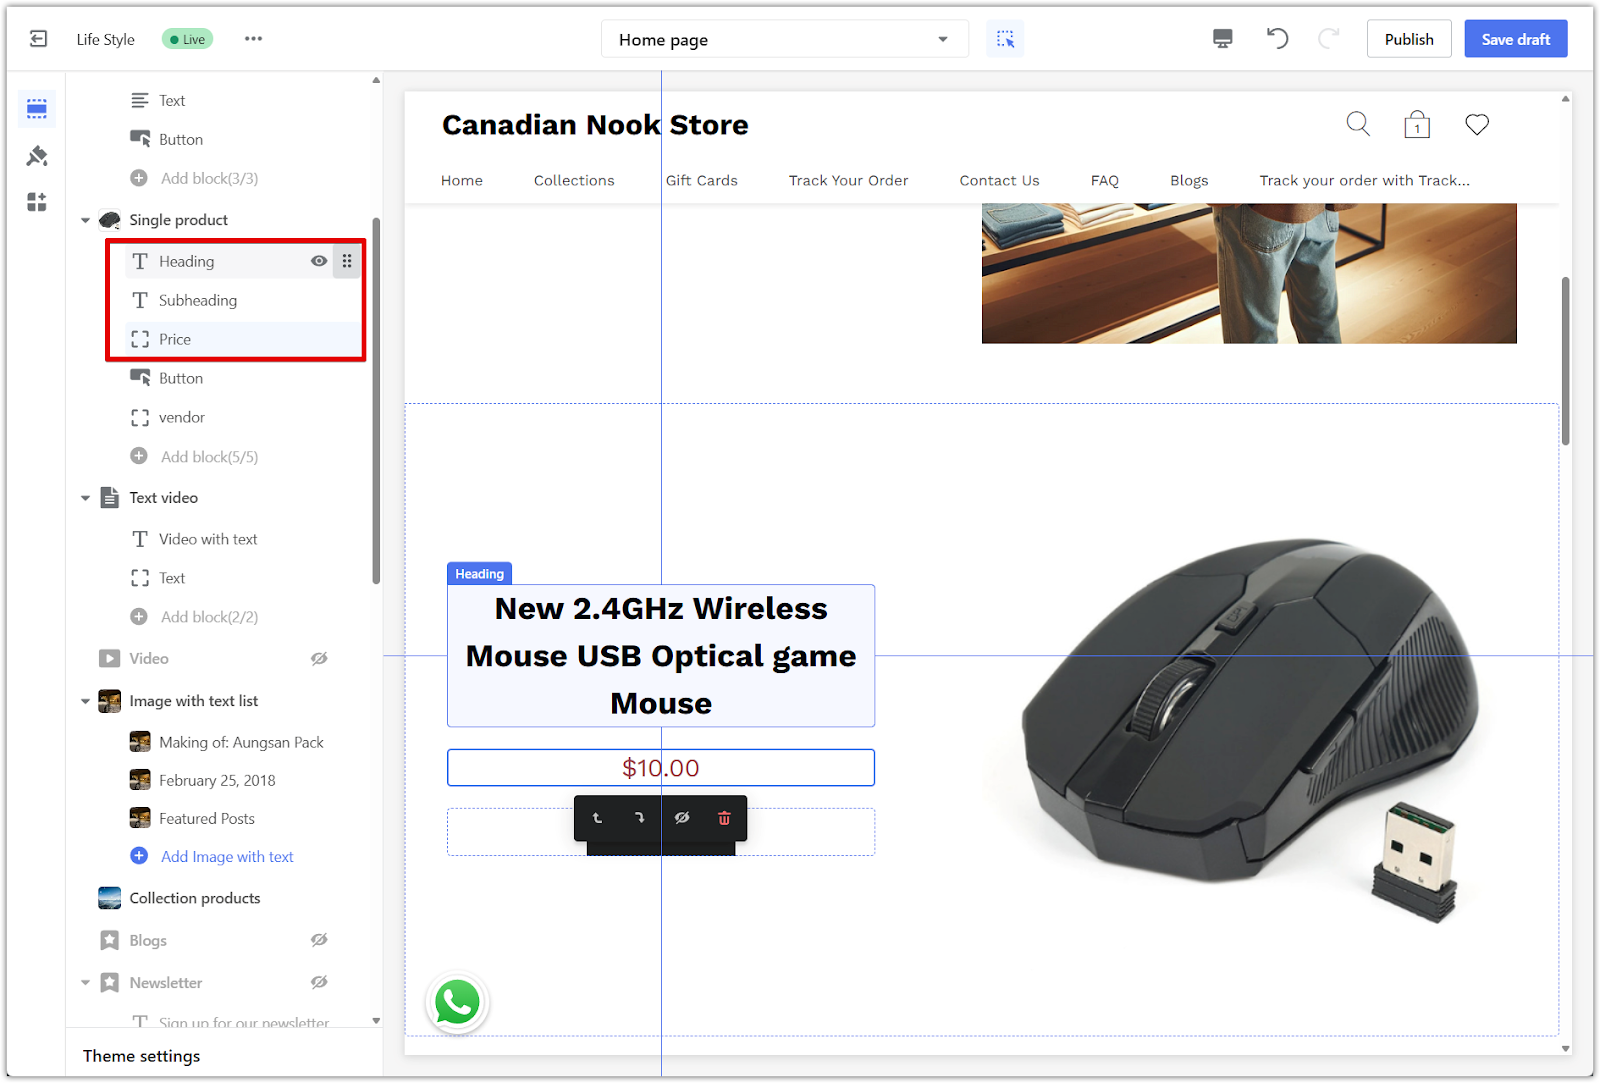Select the product heading text in preview
The width and height of the screenshot is (1600, 1083).
pyautogui.click(x=661, y=656)
